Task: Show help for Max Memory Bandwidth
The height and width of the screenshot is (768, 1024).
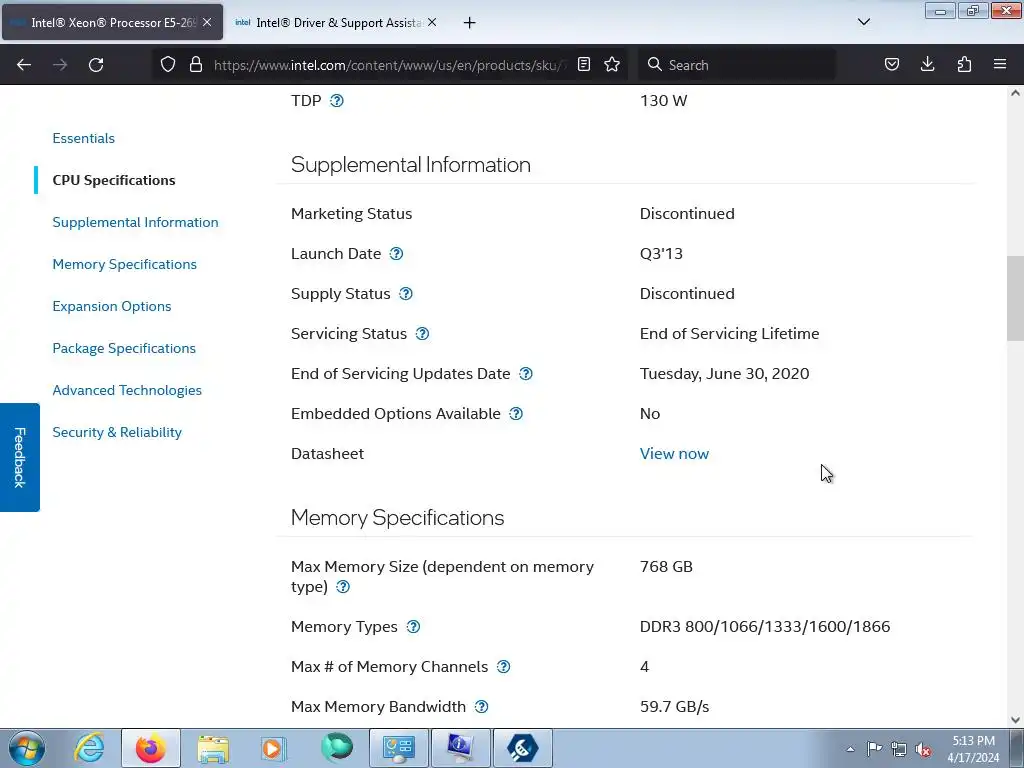Action: click(481, 707)
